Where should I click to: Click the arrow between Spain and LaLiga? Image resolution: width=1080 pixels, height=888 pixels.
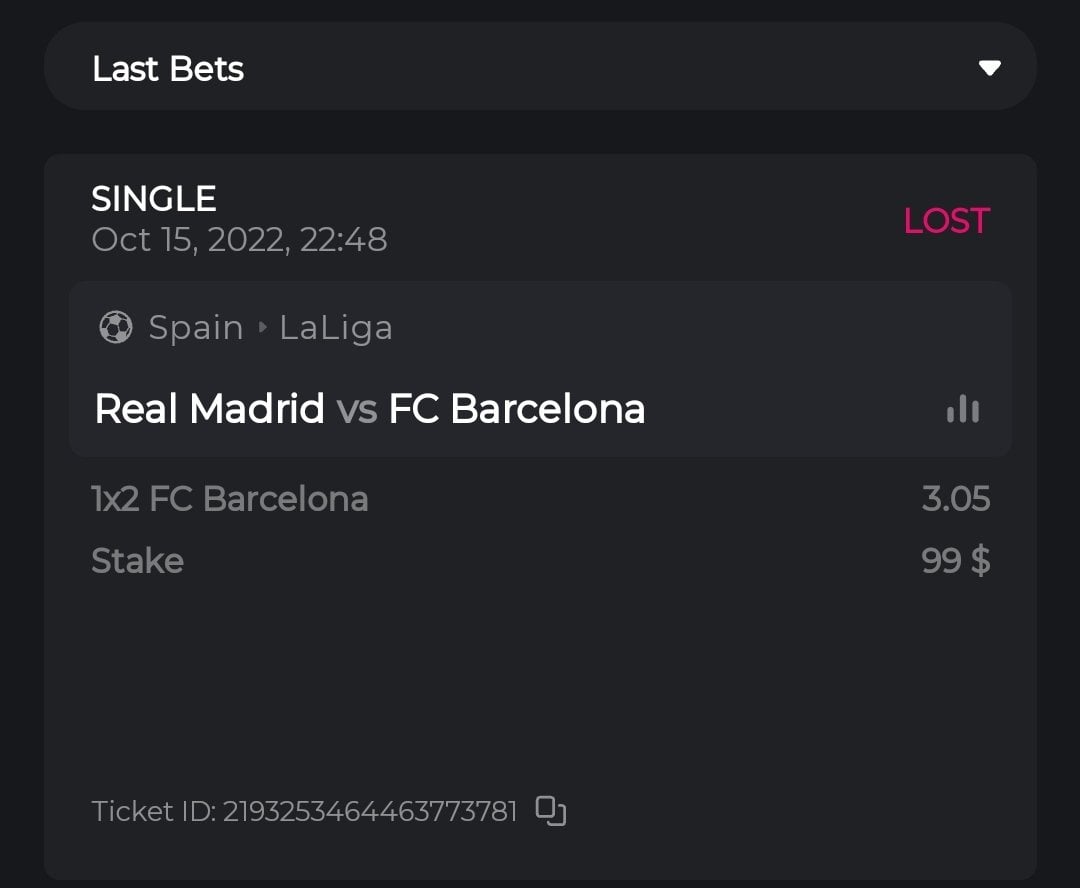click(x=262, y=327)
